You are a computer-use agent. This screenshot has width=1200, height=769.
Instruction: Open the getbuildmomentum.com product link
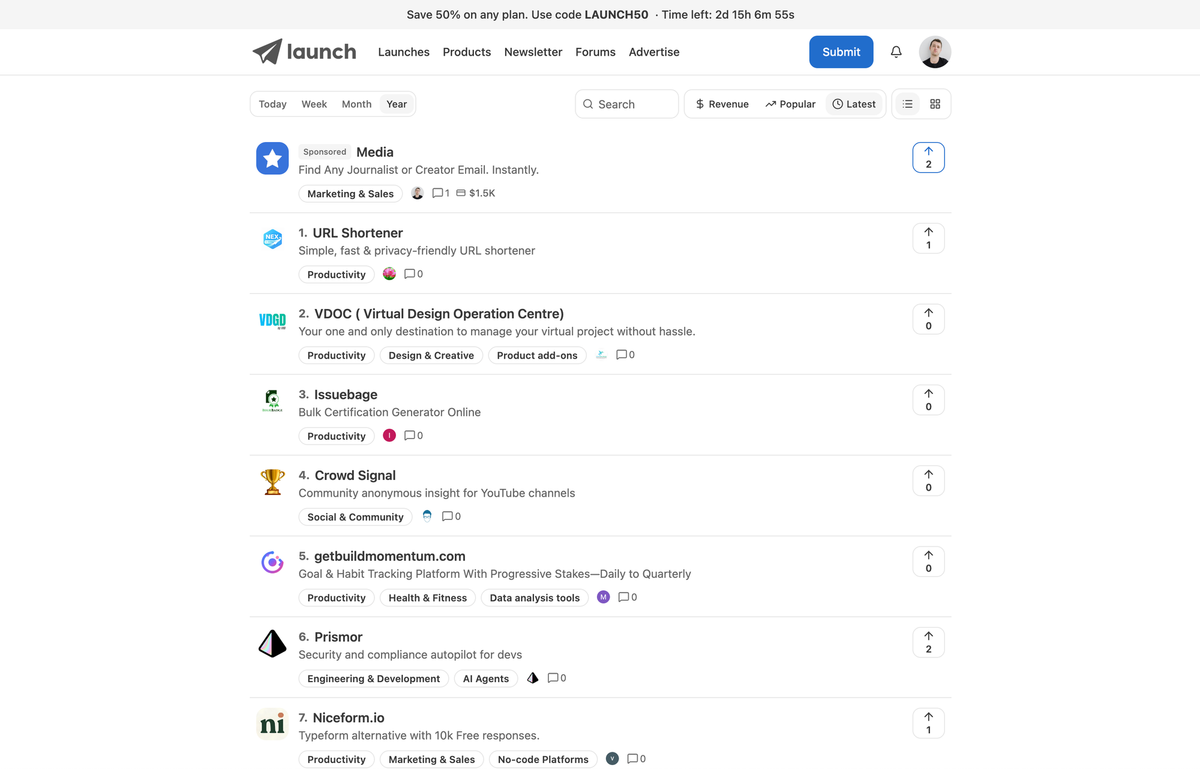point(388,555)
